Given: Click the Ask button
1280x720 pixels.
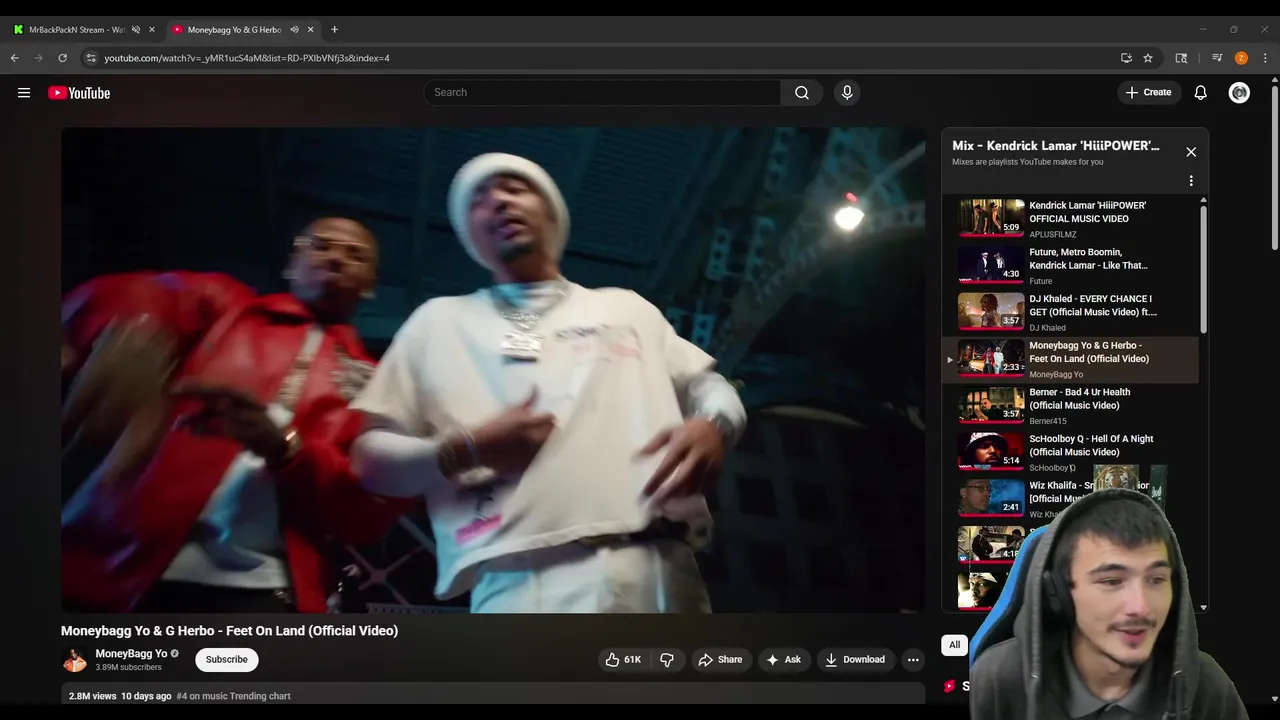Looking at the screenshot, I should (x=783, y=660).
